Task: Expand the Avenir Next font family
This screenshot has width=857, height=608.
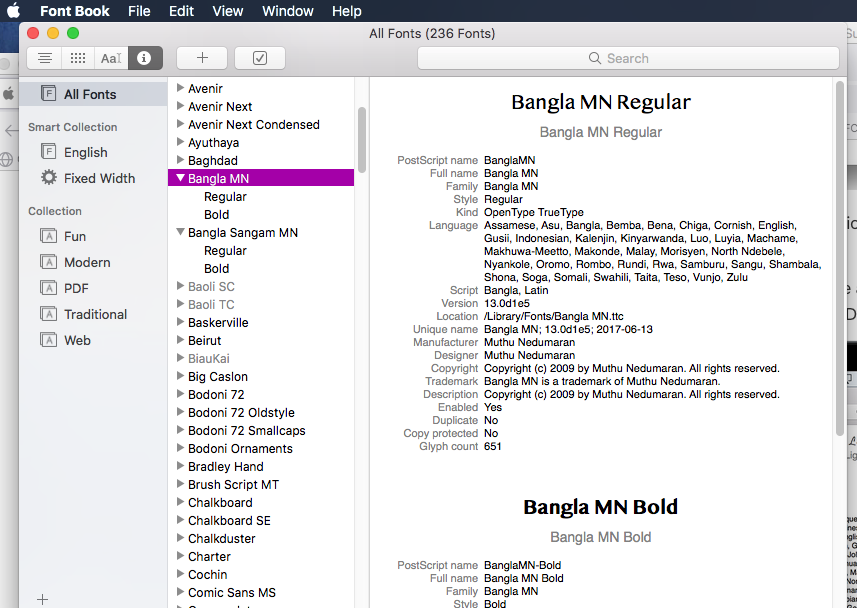Action: [180, 106]
